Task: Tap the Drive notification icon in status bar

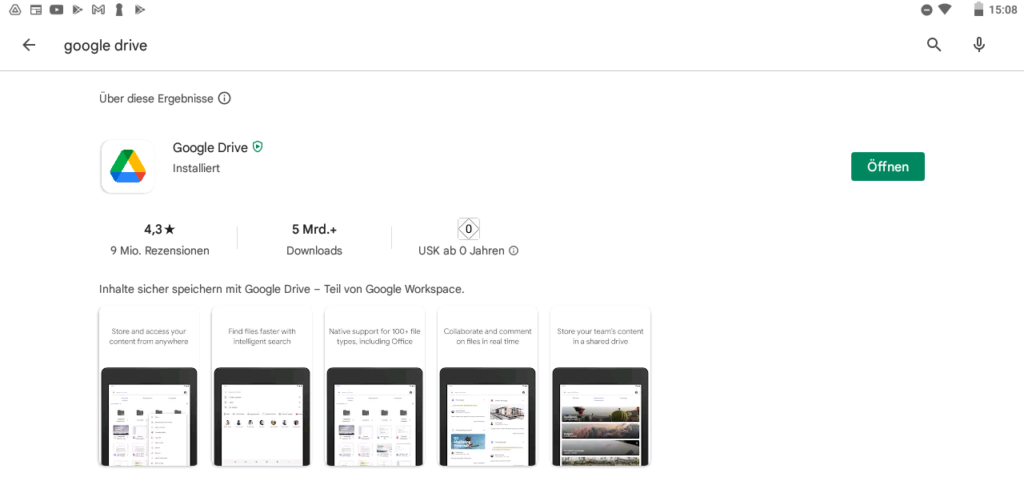Action: 15,10
